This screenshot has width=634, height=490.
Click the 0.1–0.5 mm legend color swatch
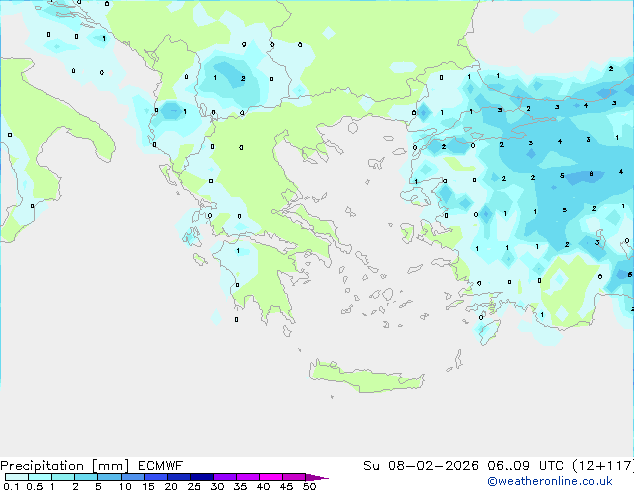tap(17, 477)
